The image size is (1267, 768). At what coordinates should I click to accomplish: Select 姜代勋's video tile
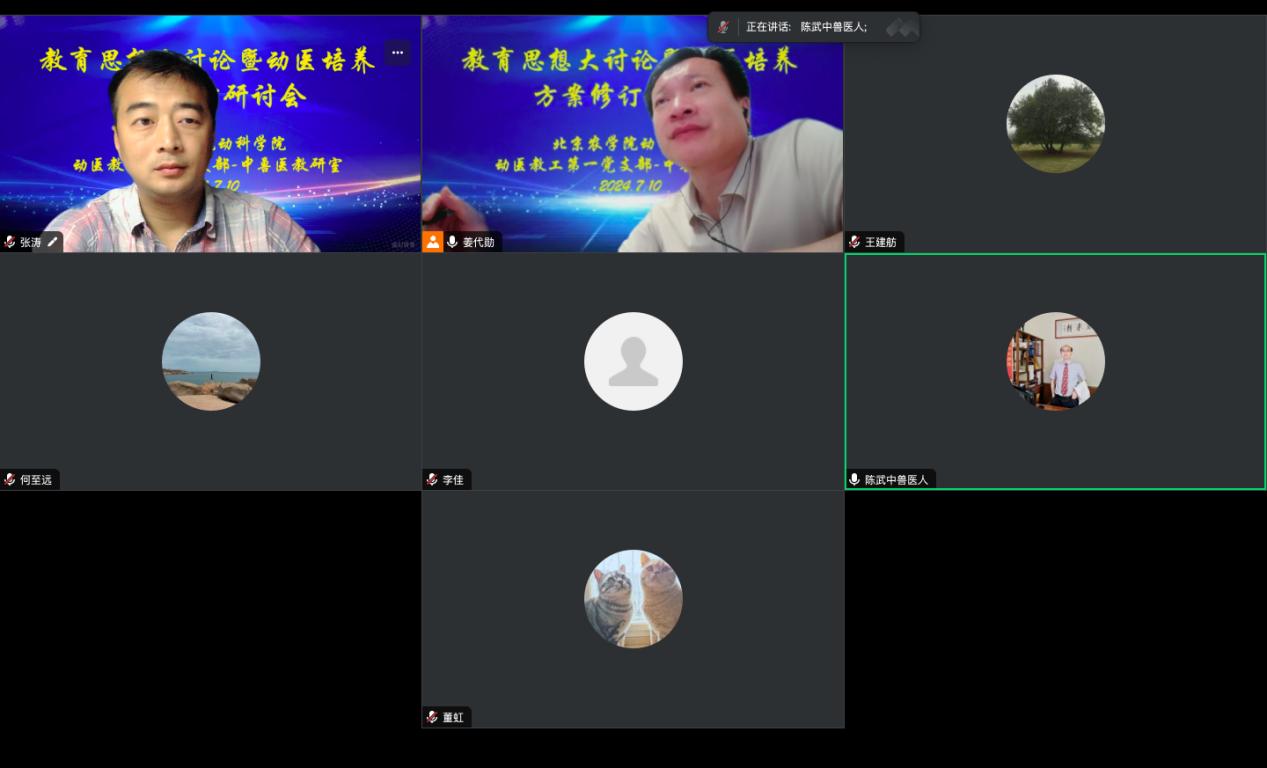tap(632, 133)
